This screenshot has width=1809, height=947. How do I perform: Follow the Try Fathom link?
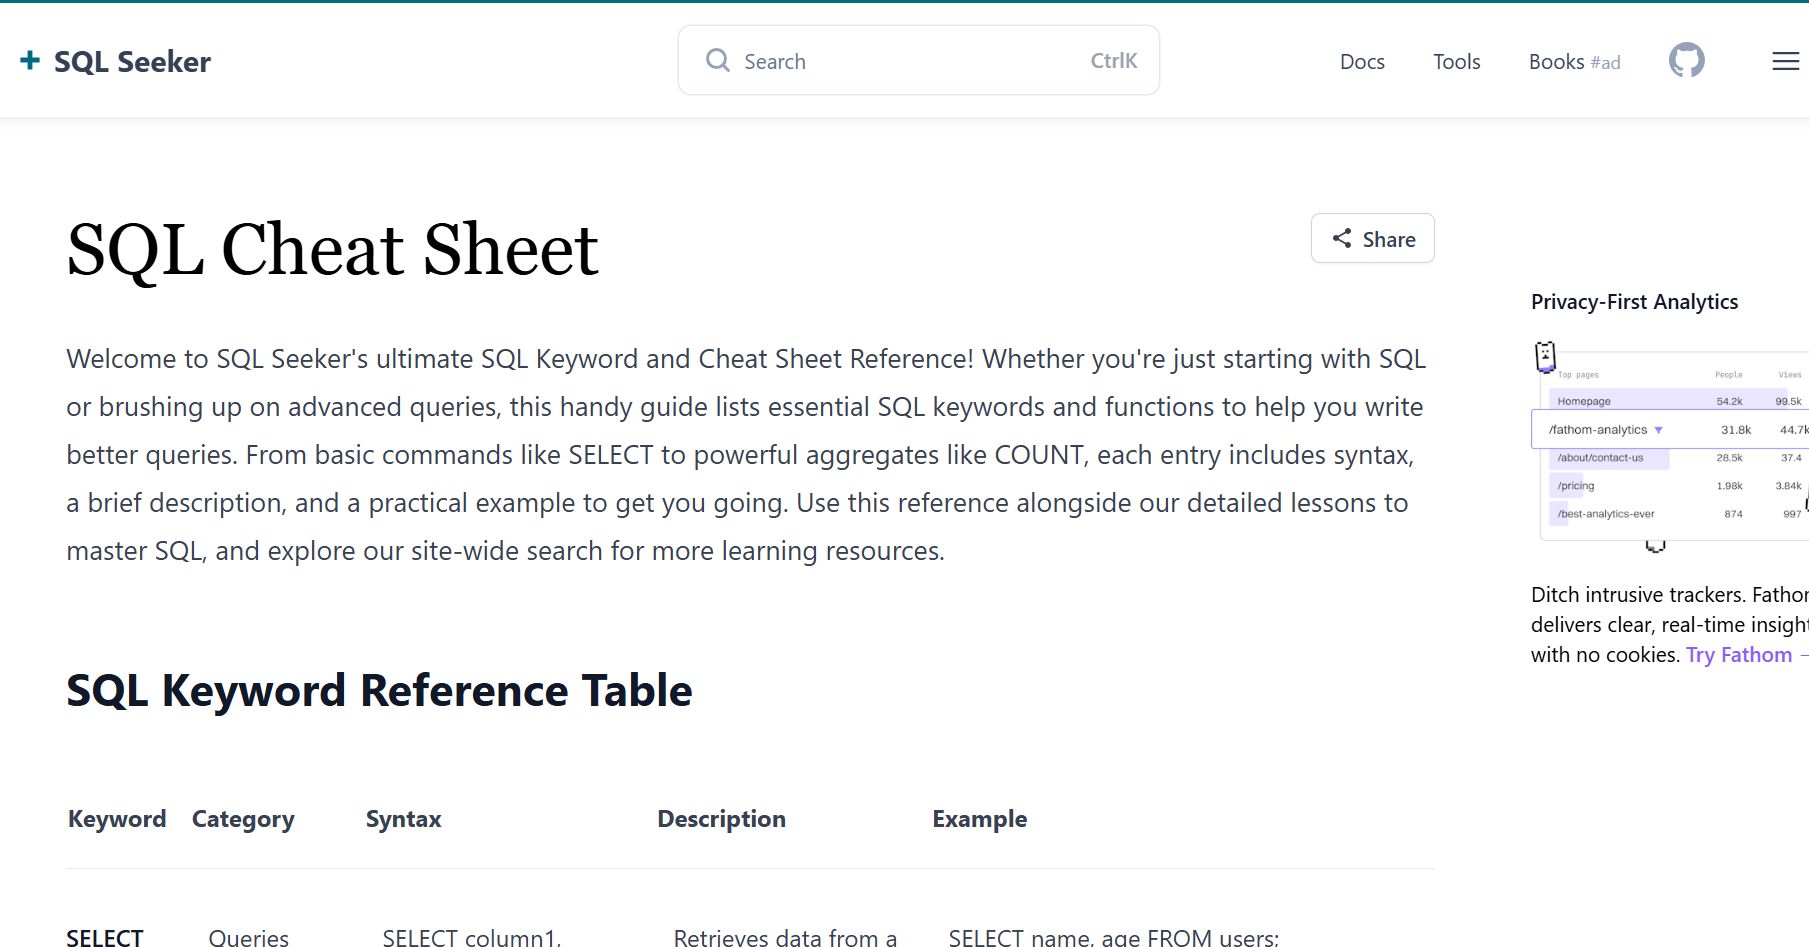pyautogui.click(x=1738, y=654)
